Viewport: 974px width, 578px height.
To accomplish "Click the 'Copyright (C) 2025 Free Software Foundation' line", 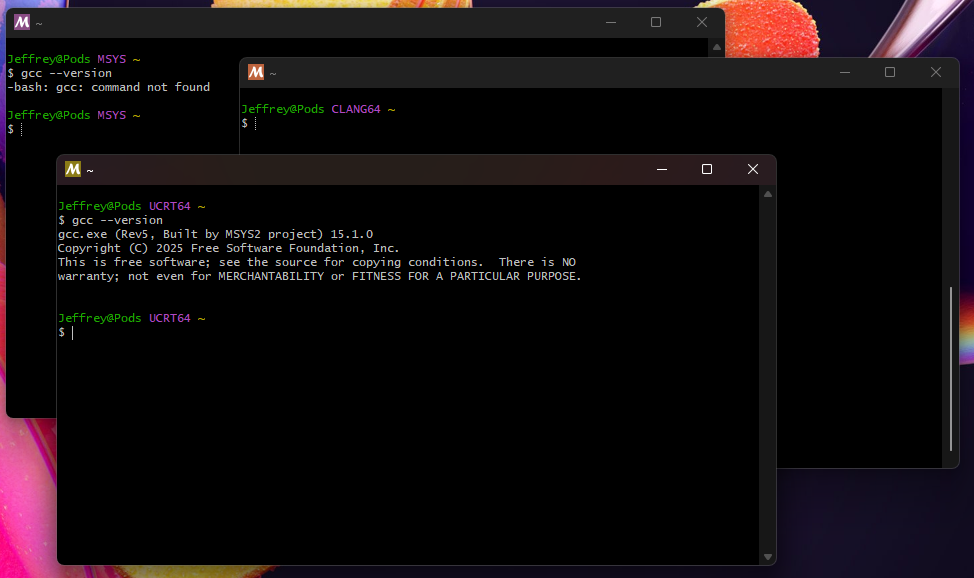I will click(229, 248).
